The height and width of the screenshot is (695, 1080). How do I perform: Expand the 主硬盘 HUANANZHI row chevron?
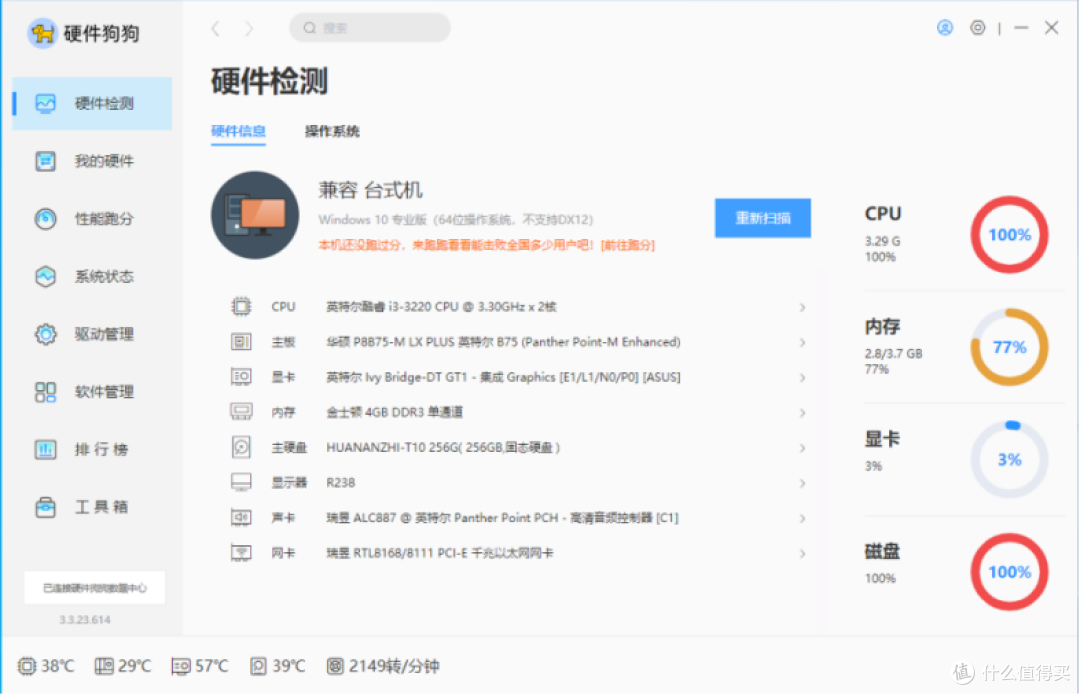[802, 448]
